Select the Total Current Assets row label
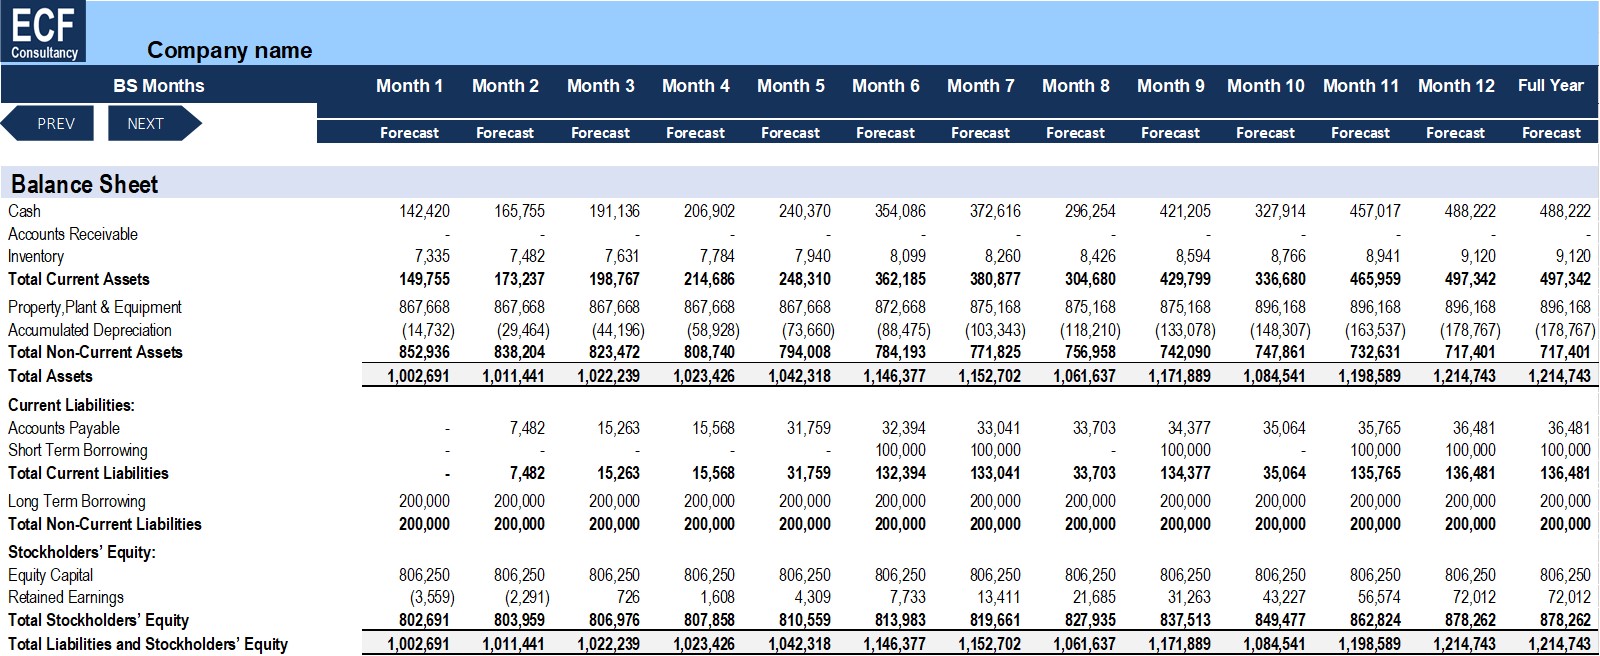This screenshot has width=1600, height=656. point(78,280)
